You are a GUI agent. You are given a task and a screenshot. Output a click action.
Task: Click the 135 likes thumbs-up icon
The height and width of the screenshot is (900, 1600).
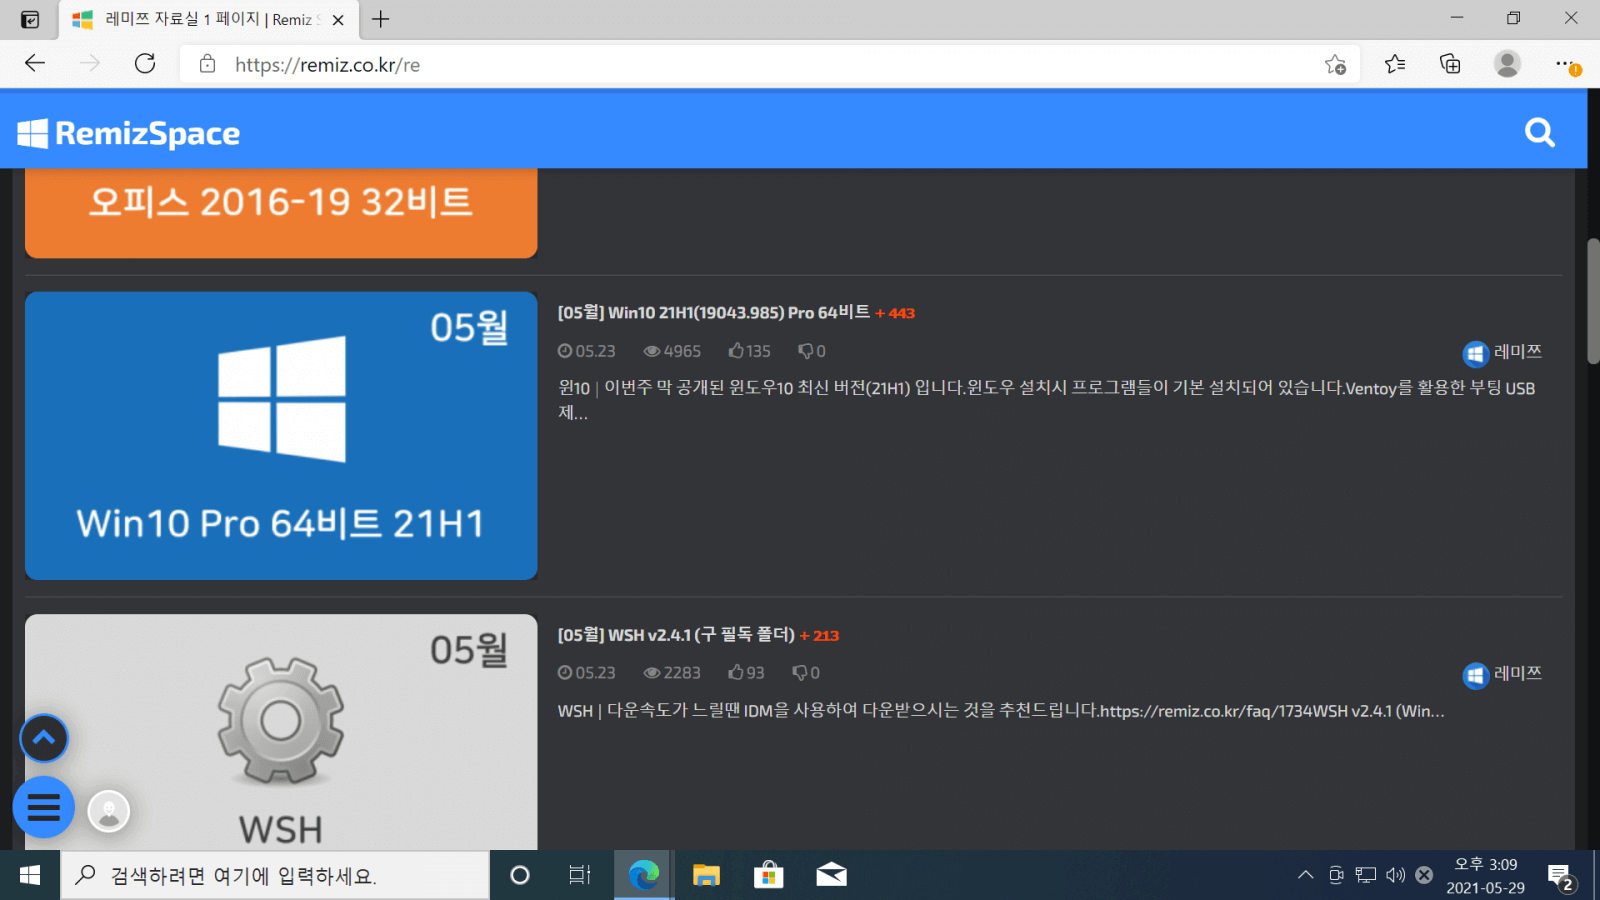736,350
